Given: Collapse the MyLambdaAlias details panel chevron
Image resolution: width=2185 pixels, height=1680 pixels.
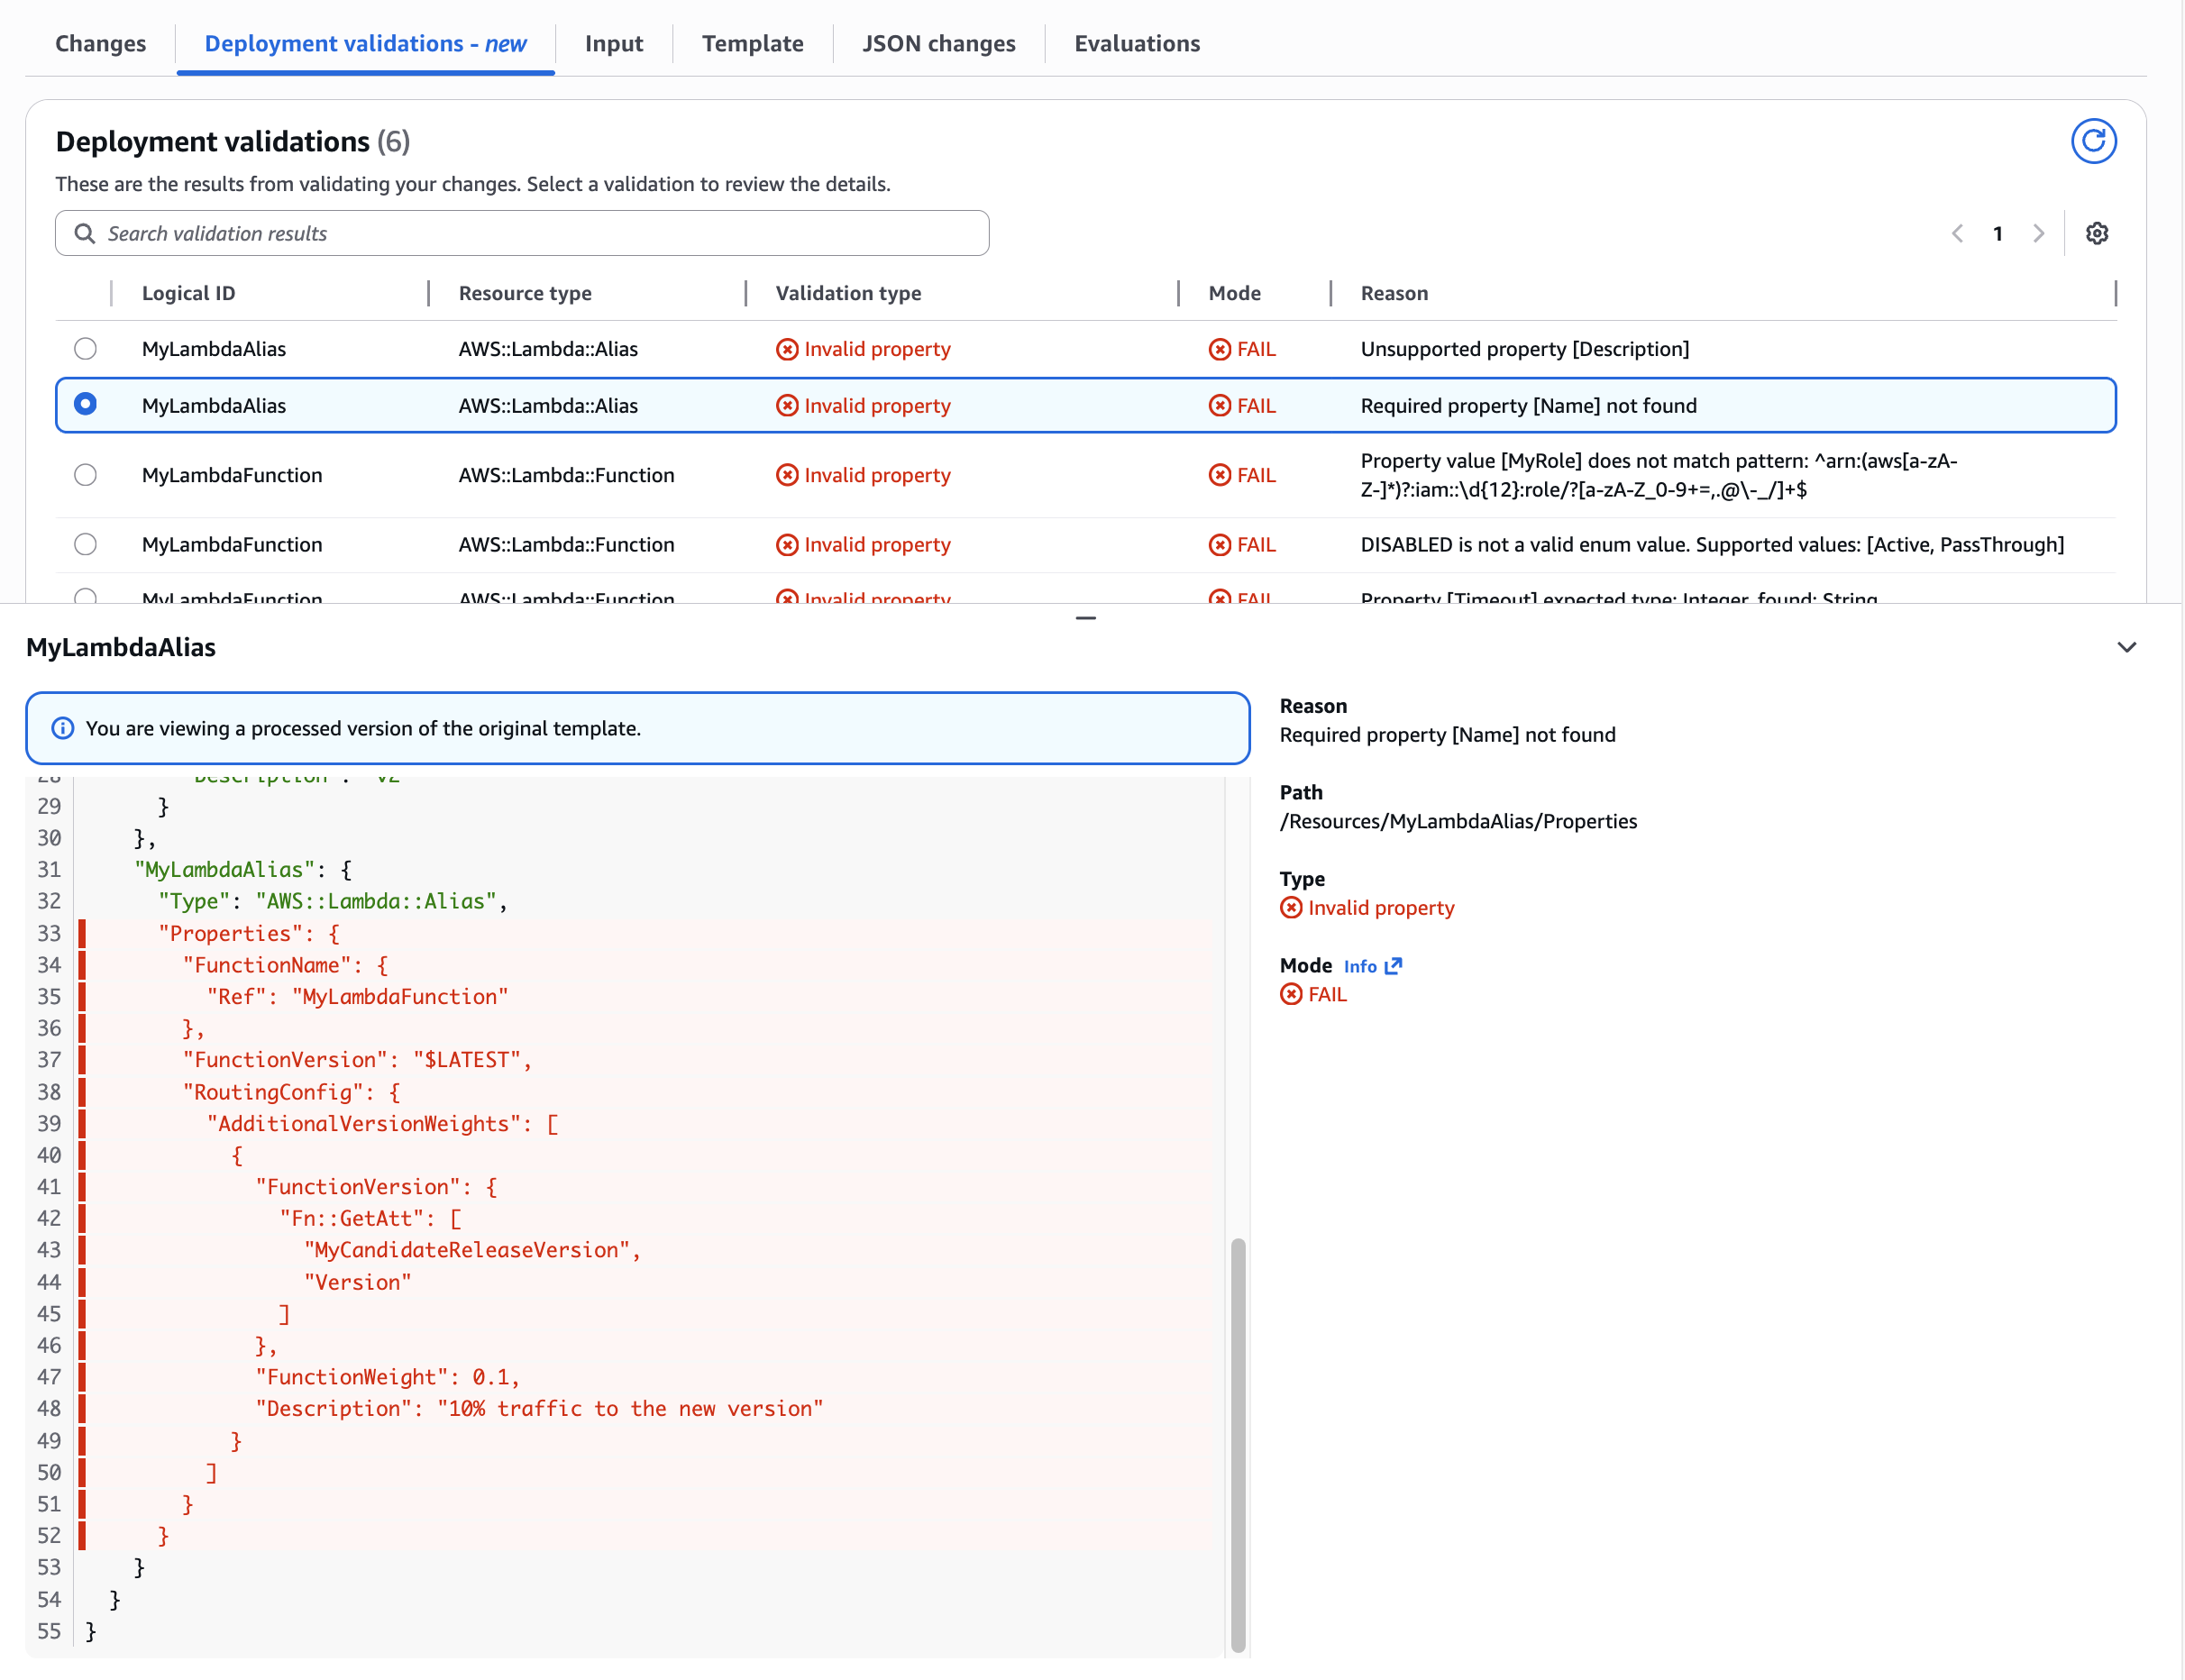Looking at the screenshot, I should (x=2126, y=648).
